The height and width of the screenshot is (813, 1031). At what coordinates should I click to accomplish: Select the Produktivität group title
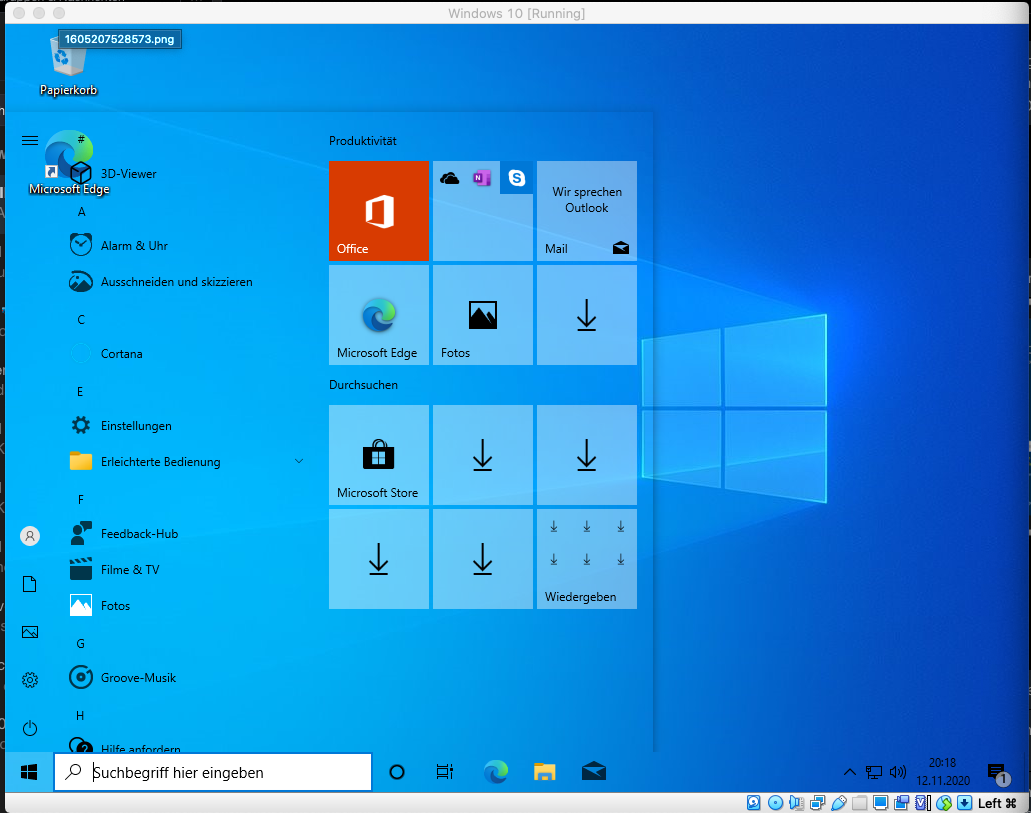click(x=363, y=141)
